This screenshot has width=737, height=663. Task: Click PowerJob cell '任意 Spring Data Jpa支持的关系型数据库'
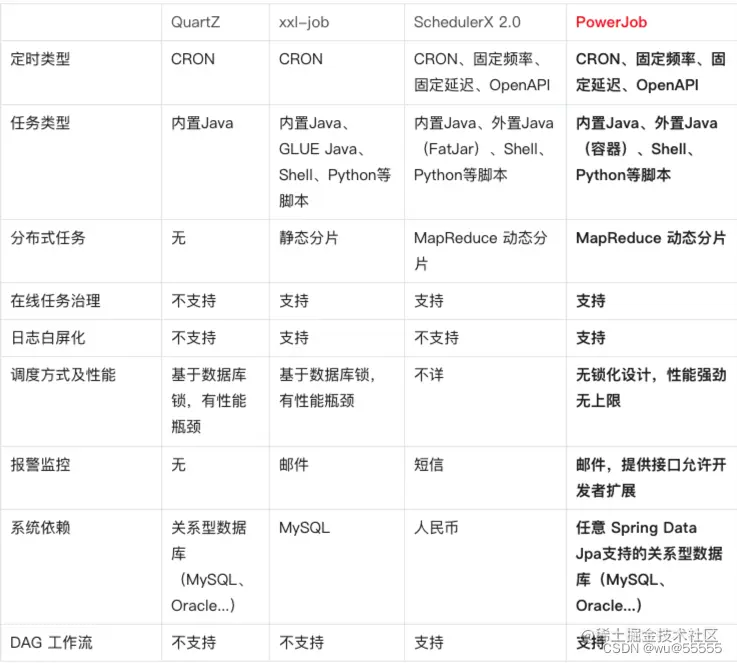click(649, 567)
